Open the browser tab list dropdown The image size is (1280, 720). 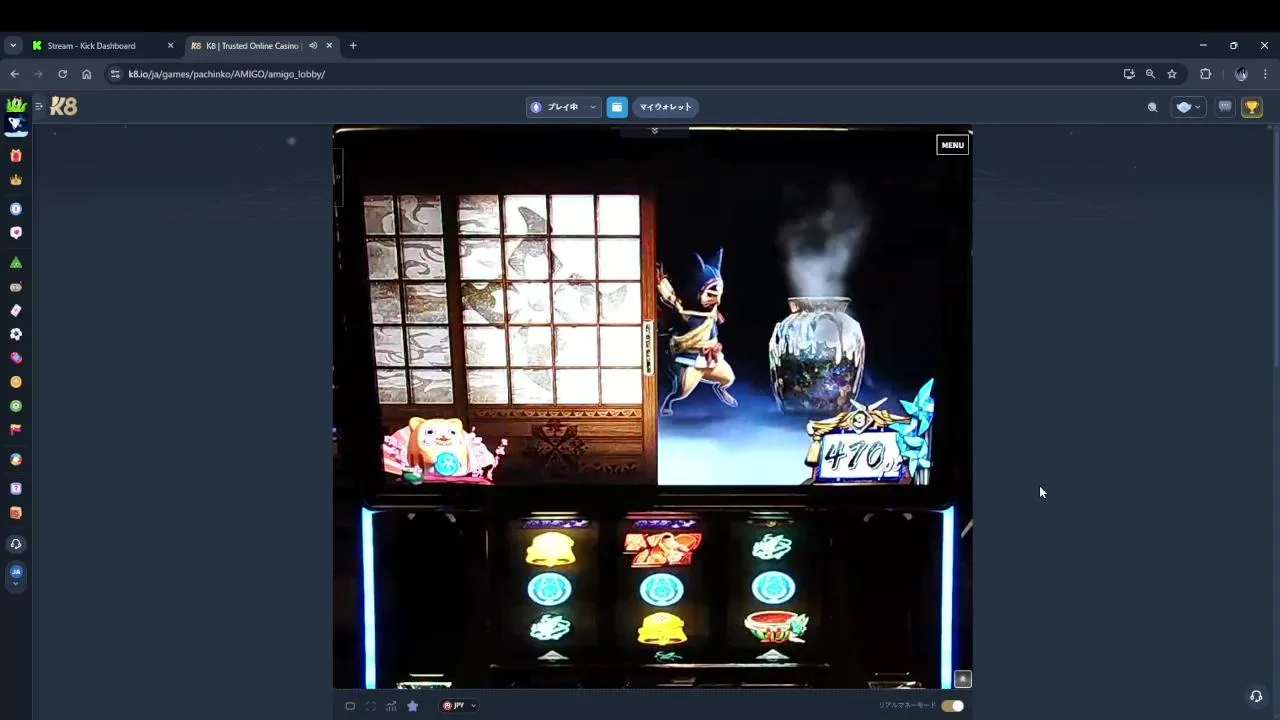(13, 46)
